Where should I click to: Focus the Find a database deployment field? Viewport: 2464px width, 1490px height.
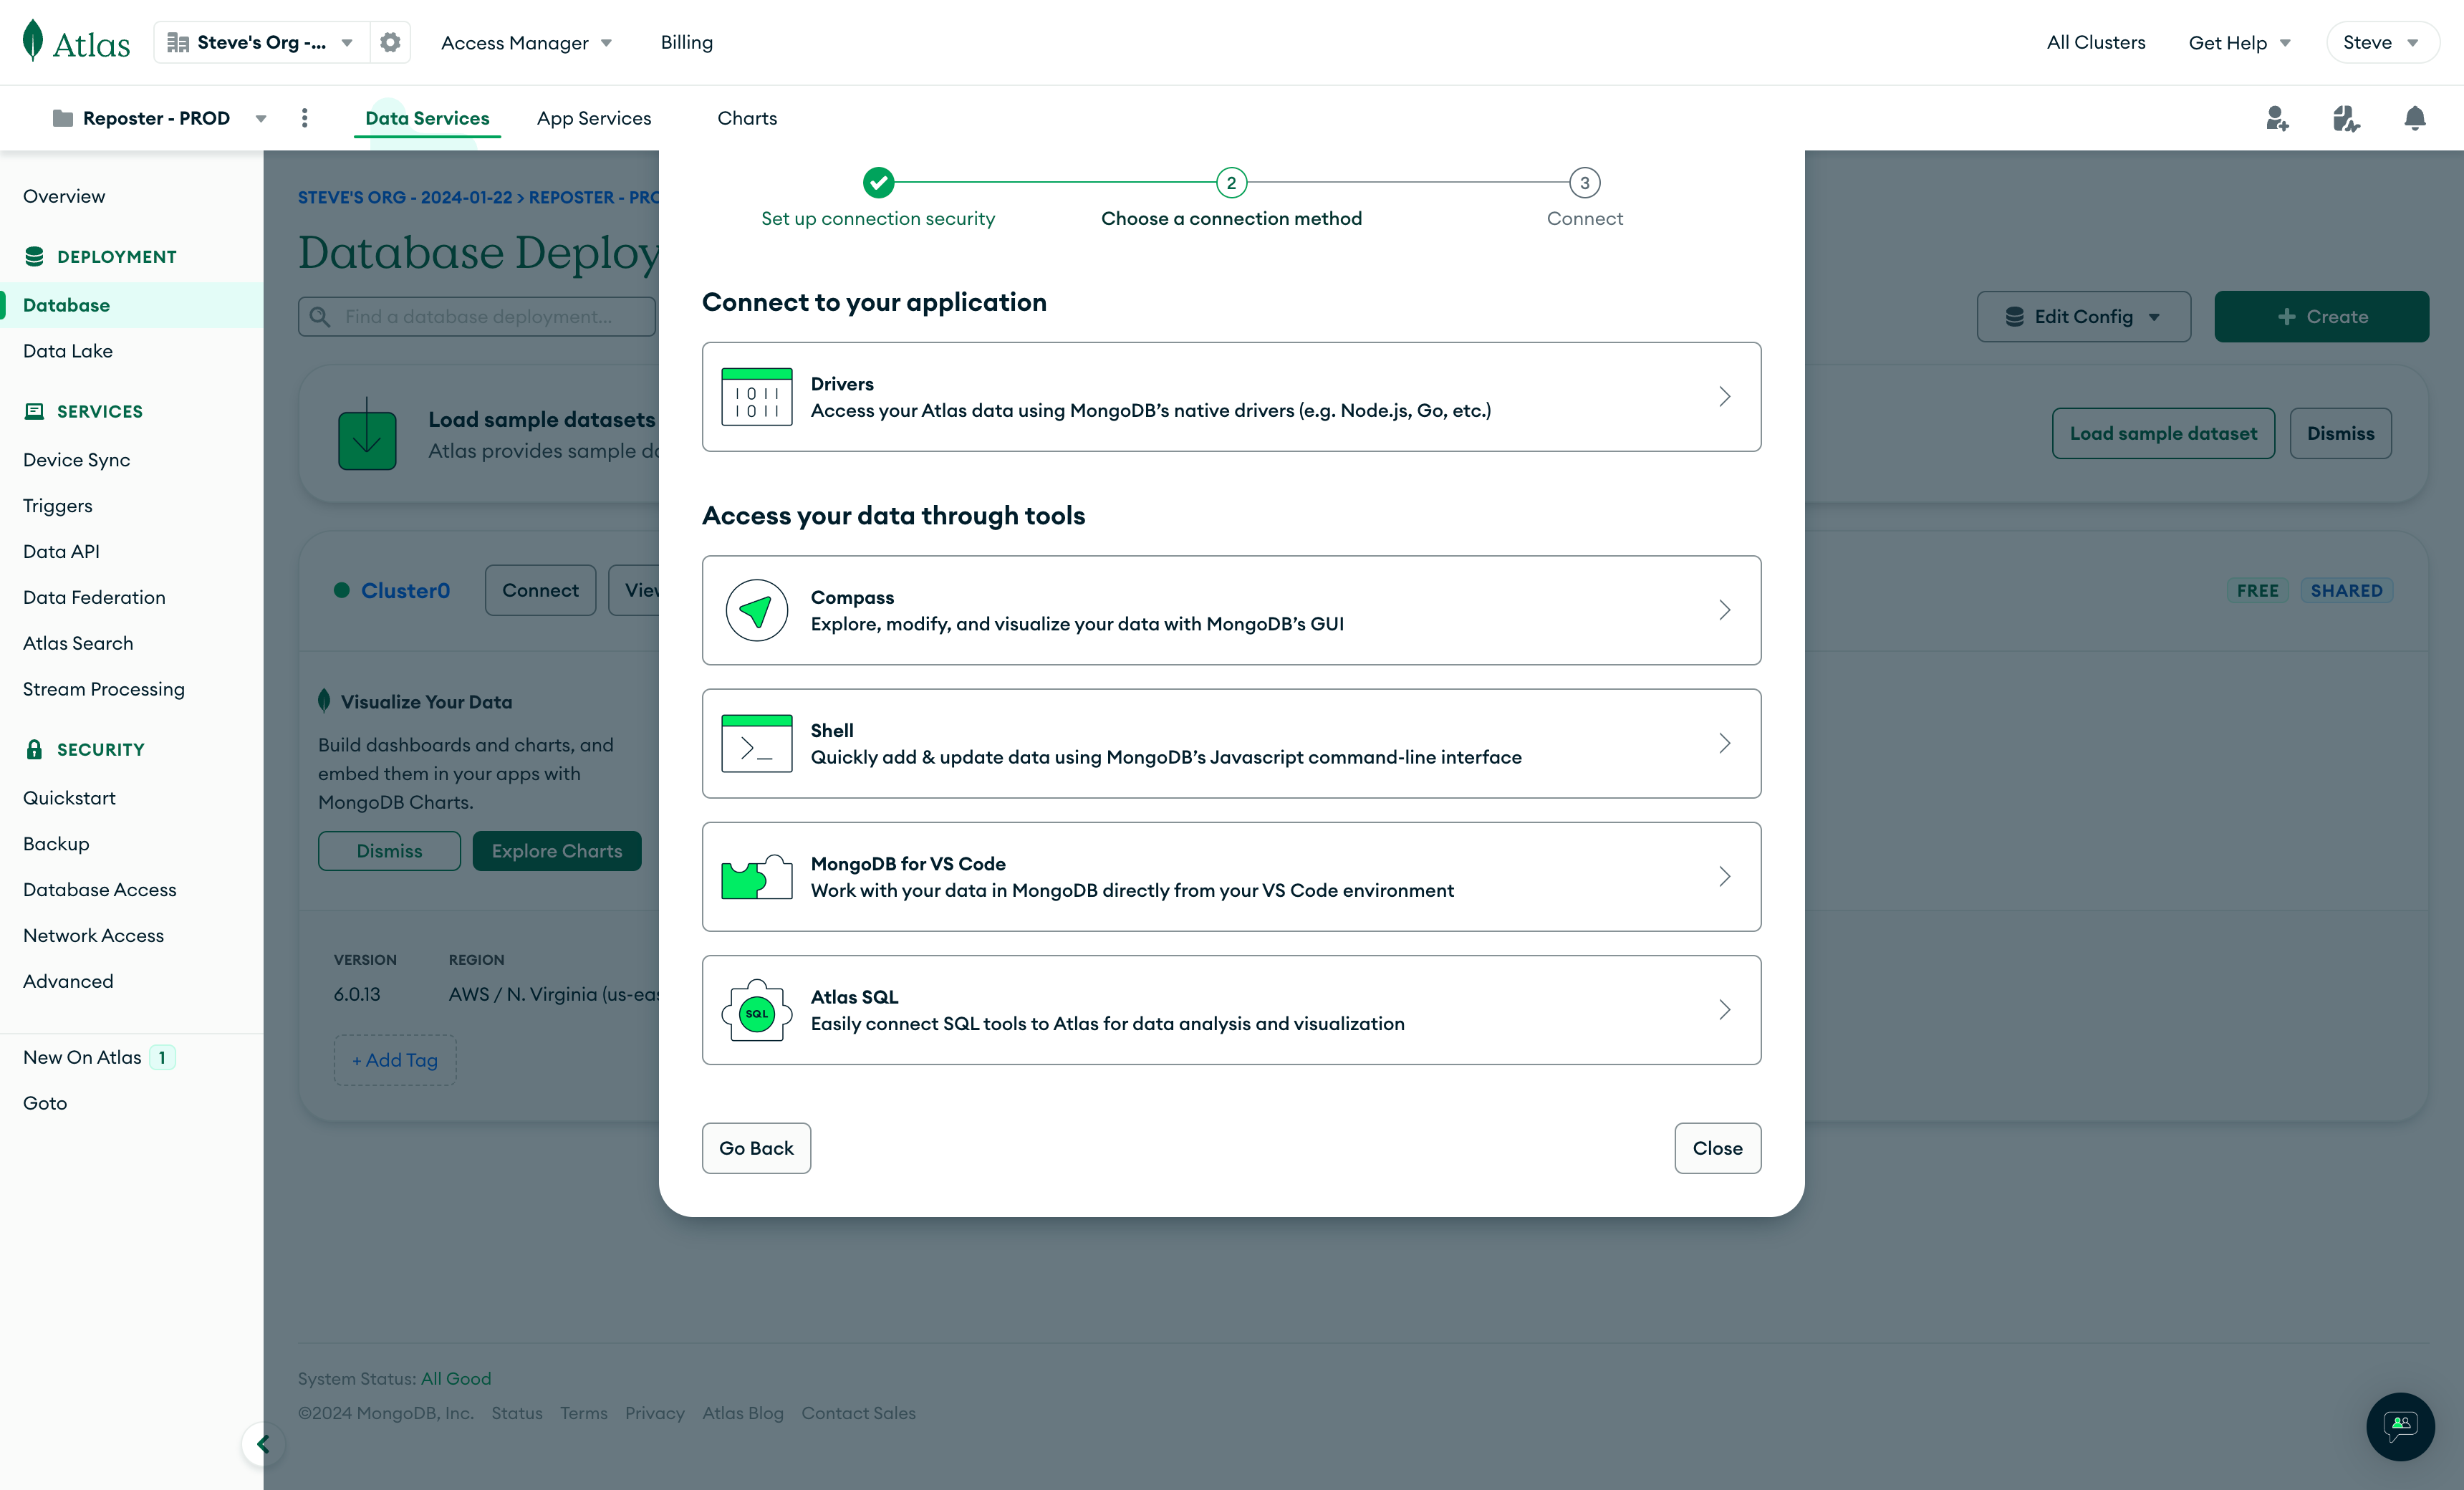click(477, 317)
